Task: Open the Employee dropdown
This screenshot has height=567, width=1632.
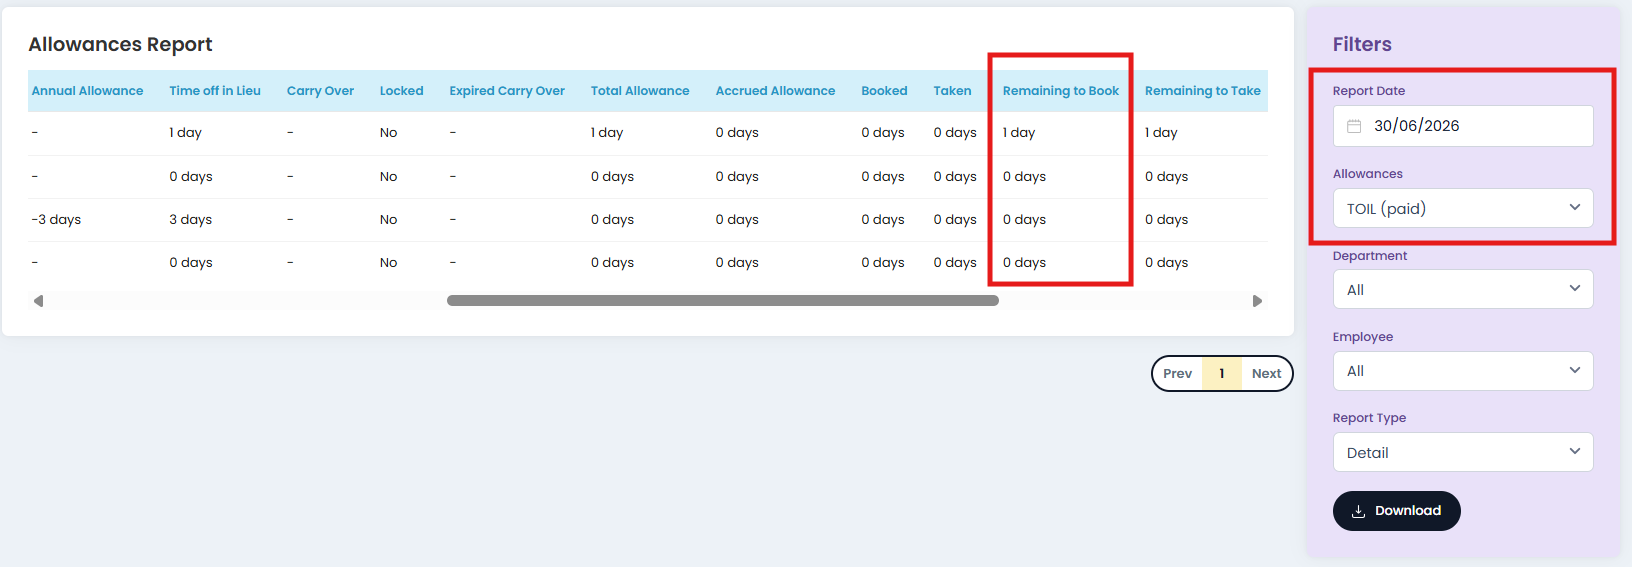Action: 1463,371
